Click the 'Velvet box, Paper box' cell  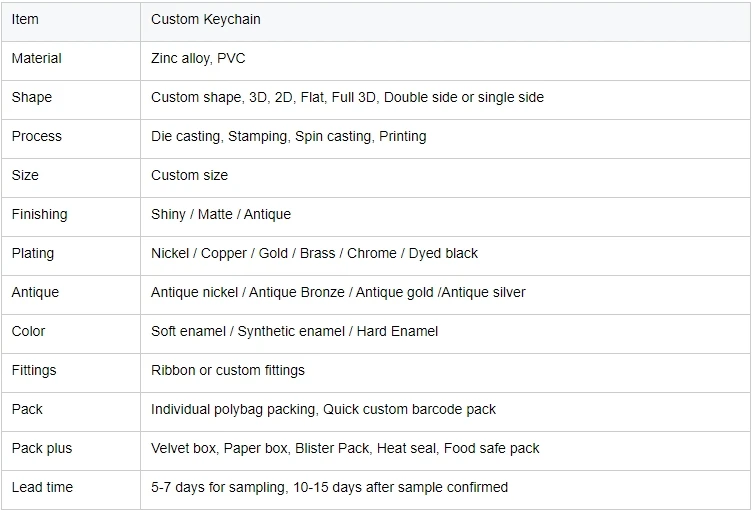(345, 449)
